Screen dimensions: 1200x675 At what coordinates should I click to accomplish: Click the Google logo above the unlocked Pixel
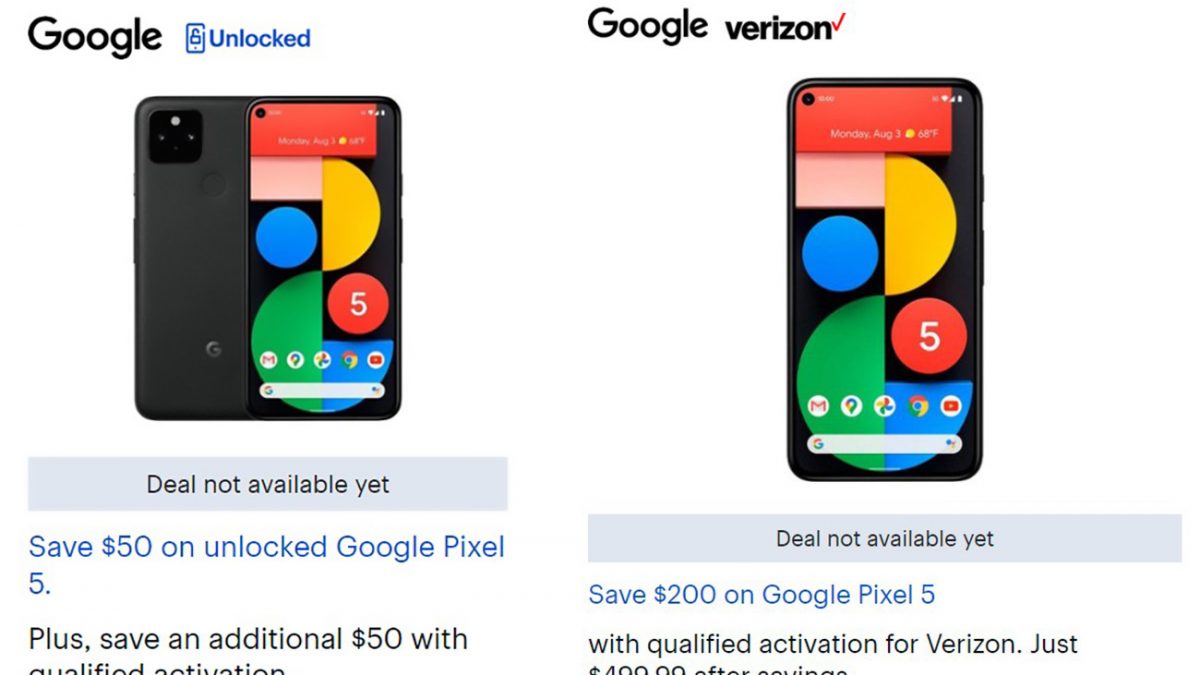[95, 38]
